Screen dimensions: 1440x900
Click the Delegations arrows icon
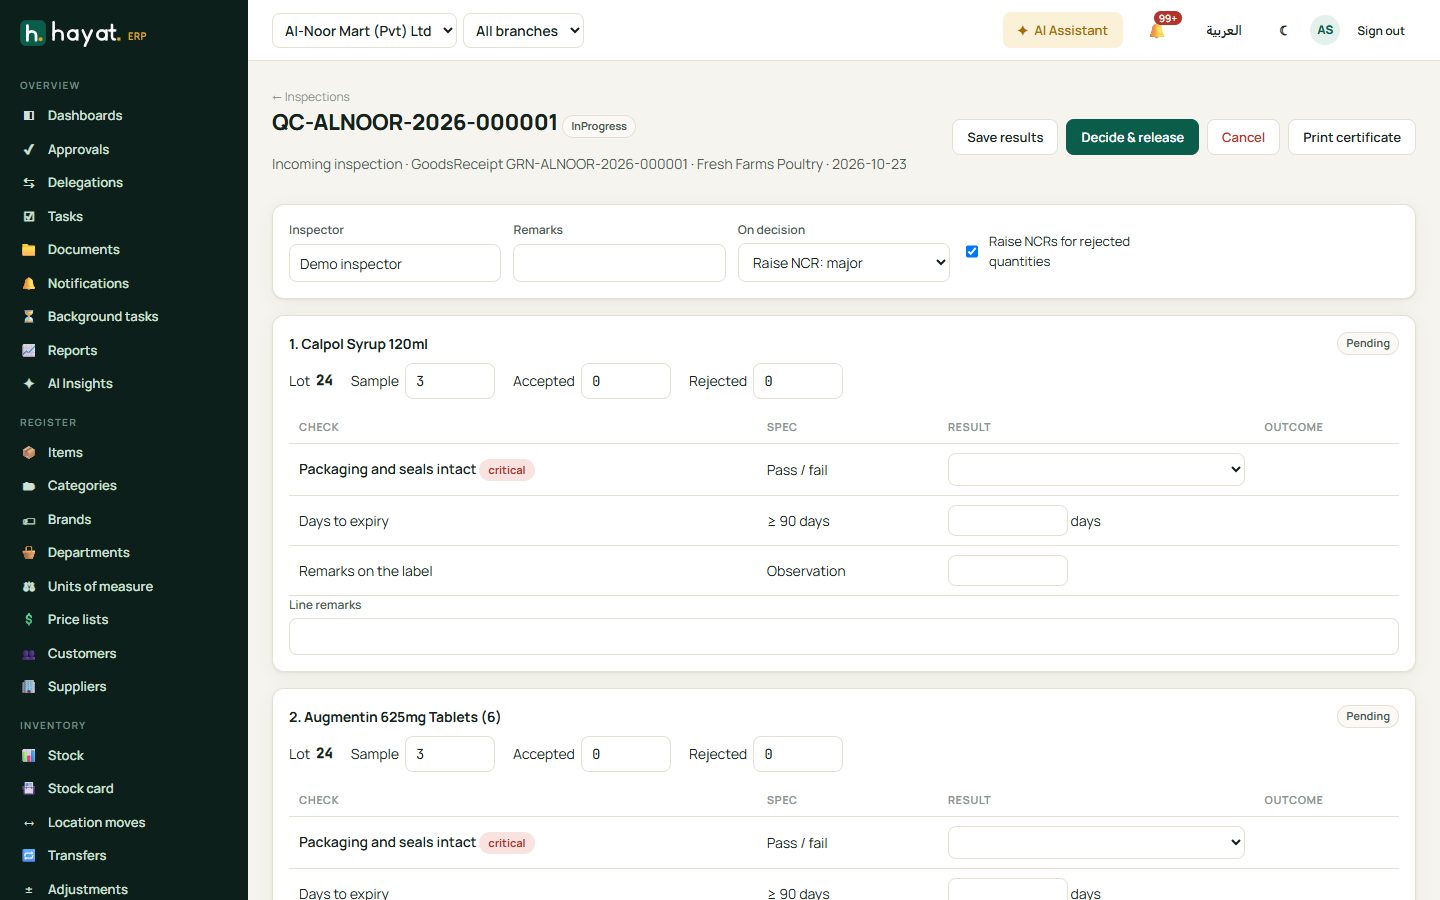point(29,183)
